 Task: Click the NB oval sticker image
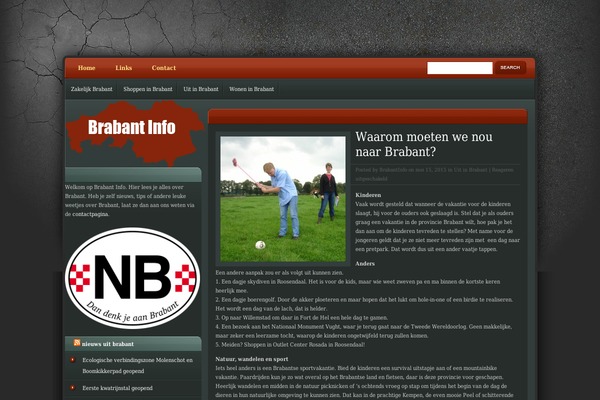click(132, 278)
